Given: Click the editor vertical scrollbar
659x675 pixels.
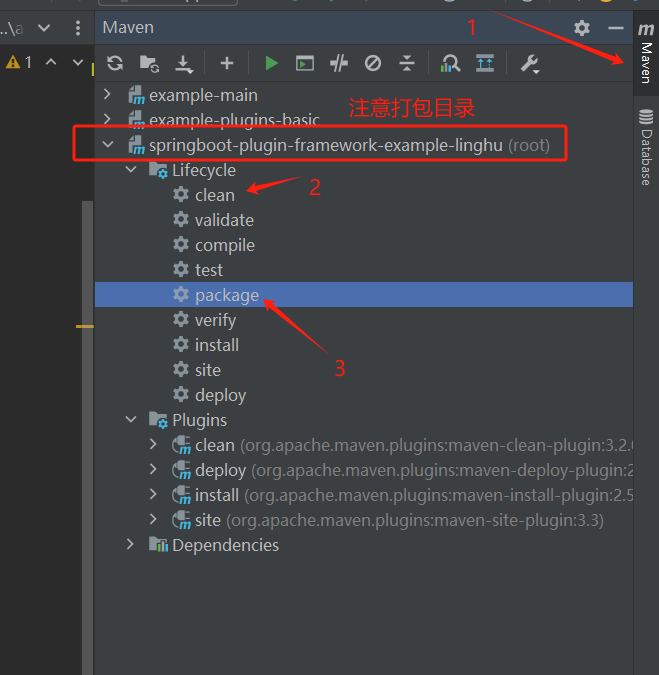Looking at the screenshot, I should pos(87,437).
